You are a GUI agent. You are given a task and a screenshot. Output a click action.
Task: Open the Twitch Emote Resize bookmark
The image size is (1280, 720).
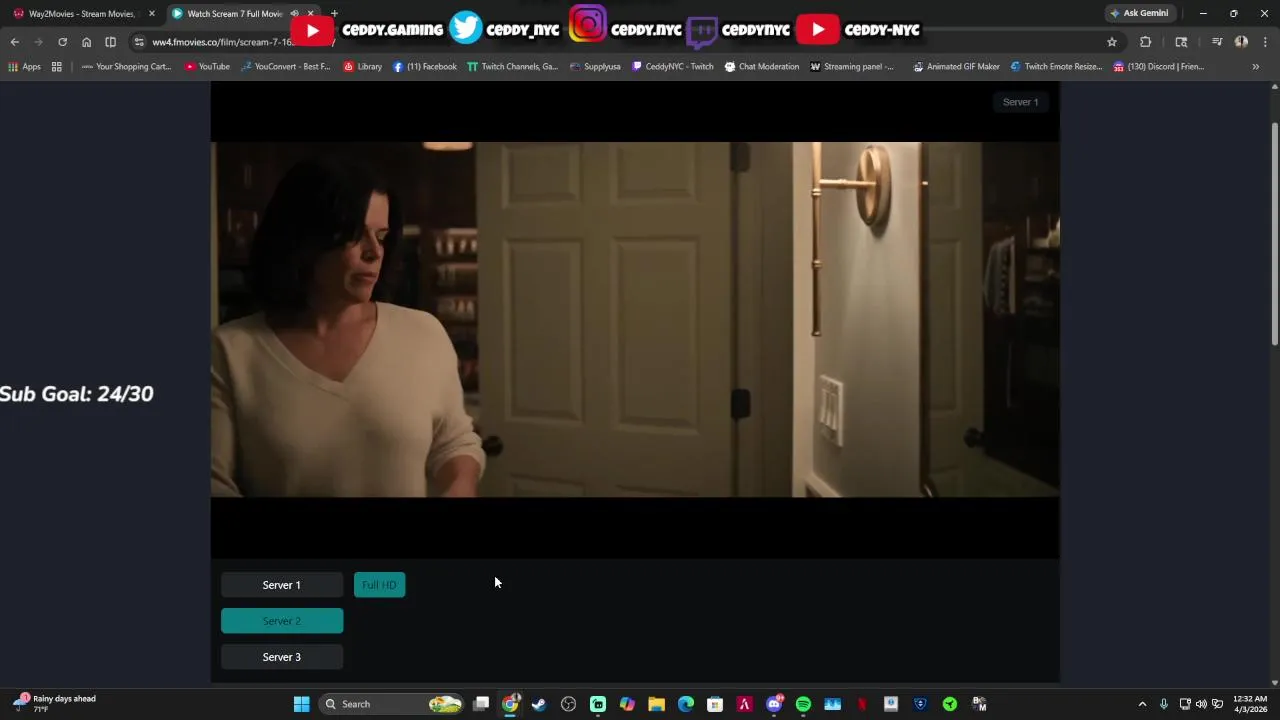1056,66
